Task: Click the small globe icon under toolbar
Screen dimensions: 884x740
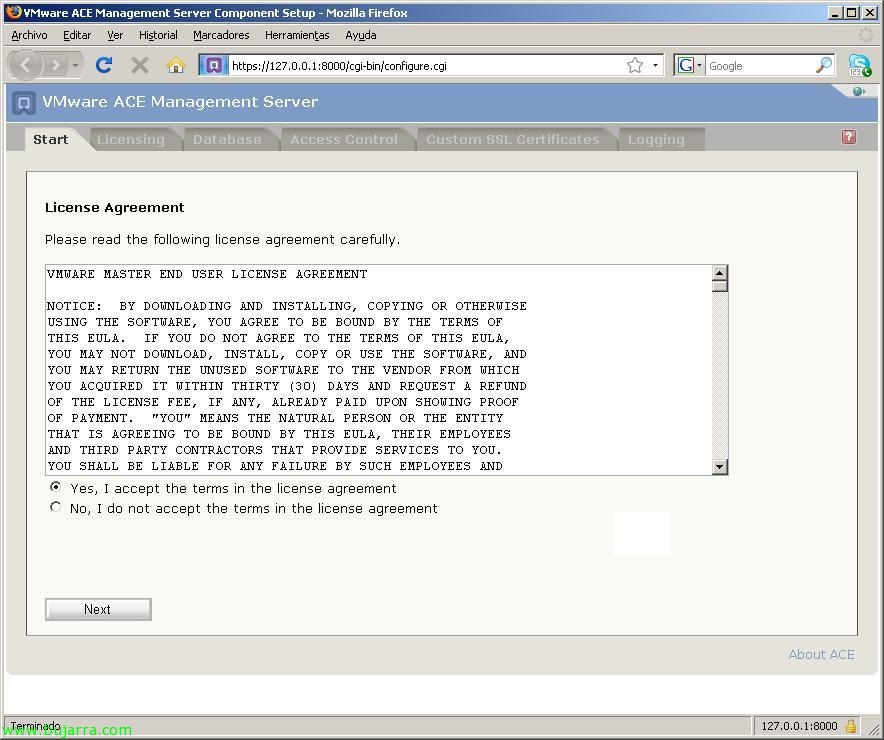Action: 859,91
